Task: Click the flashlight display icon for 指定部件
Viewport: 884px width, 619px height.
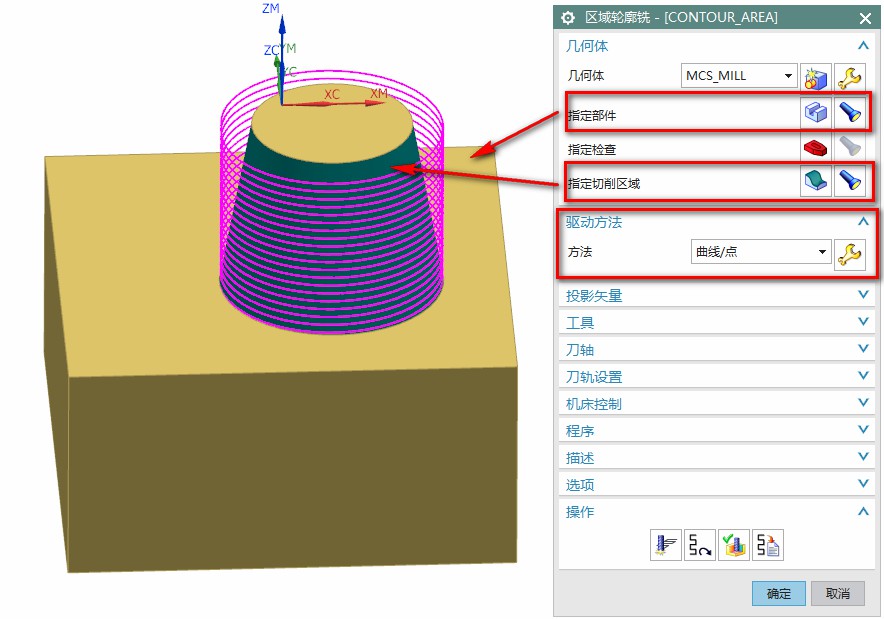Action: (849, 113)
